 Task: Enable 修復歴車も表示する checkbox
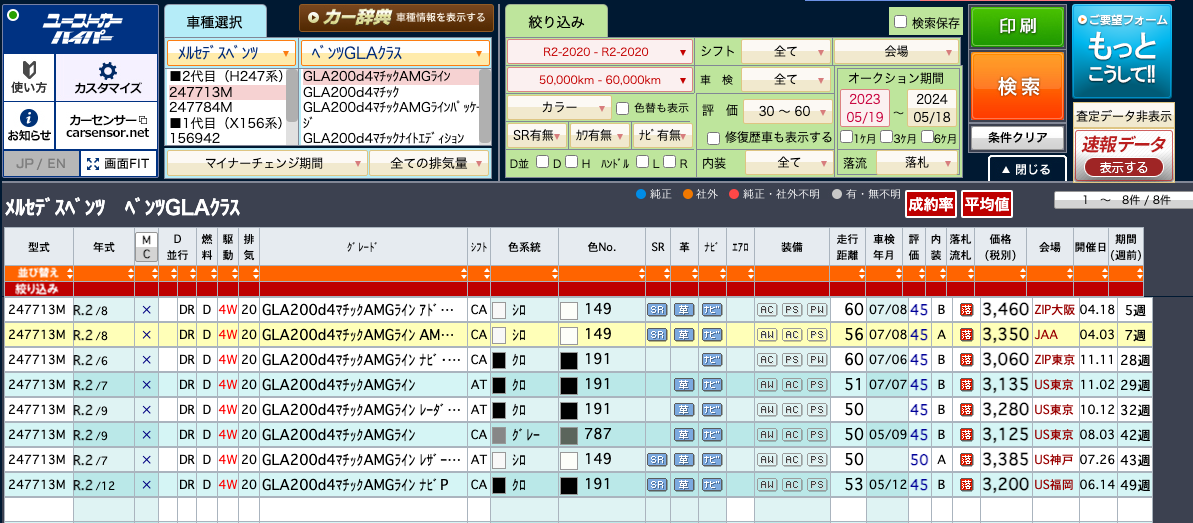pos(713,138)
